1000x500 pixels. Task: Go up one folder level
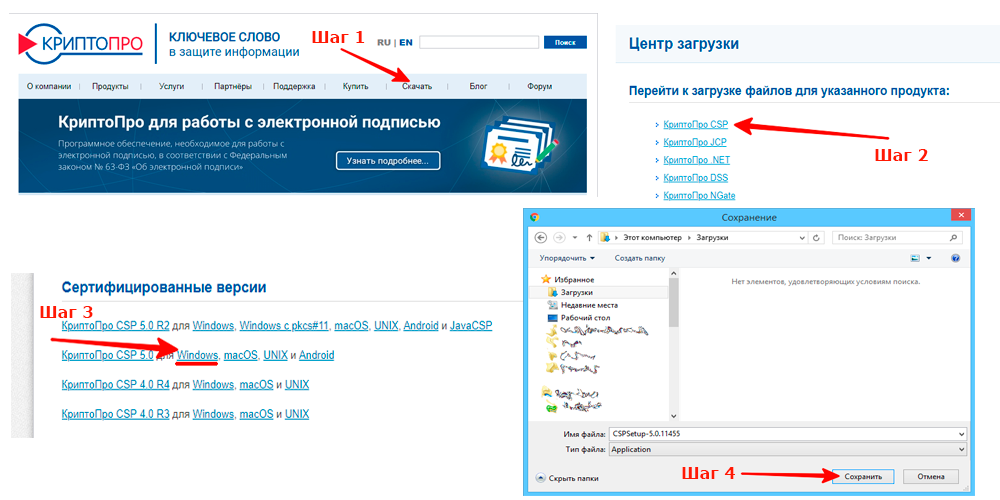click(x=589, y=237)
